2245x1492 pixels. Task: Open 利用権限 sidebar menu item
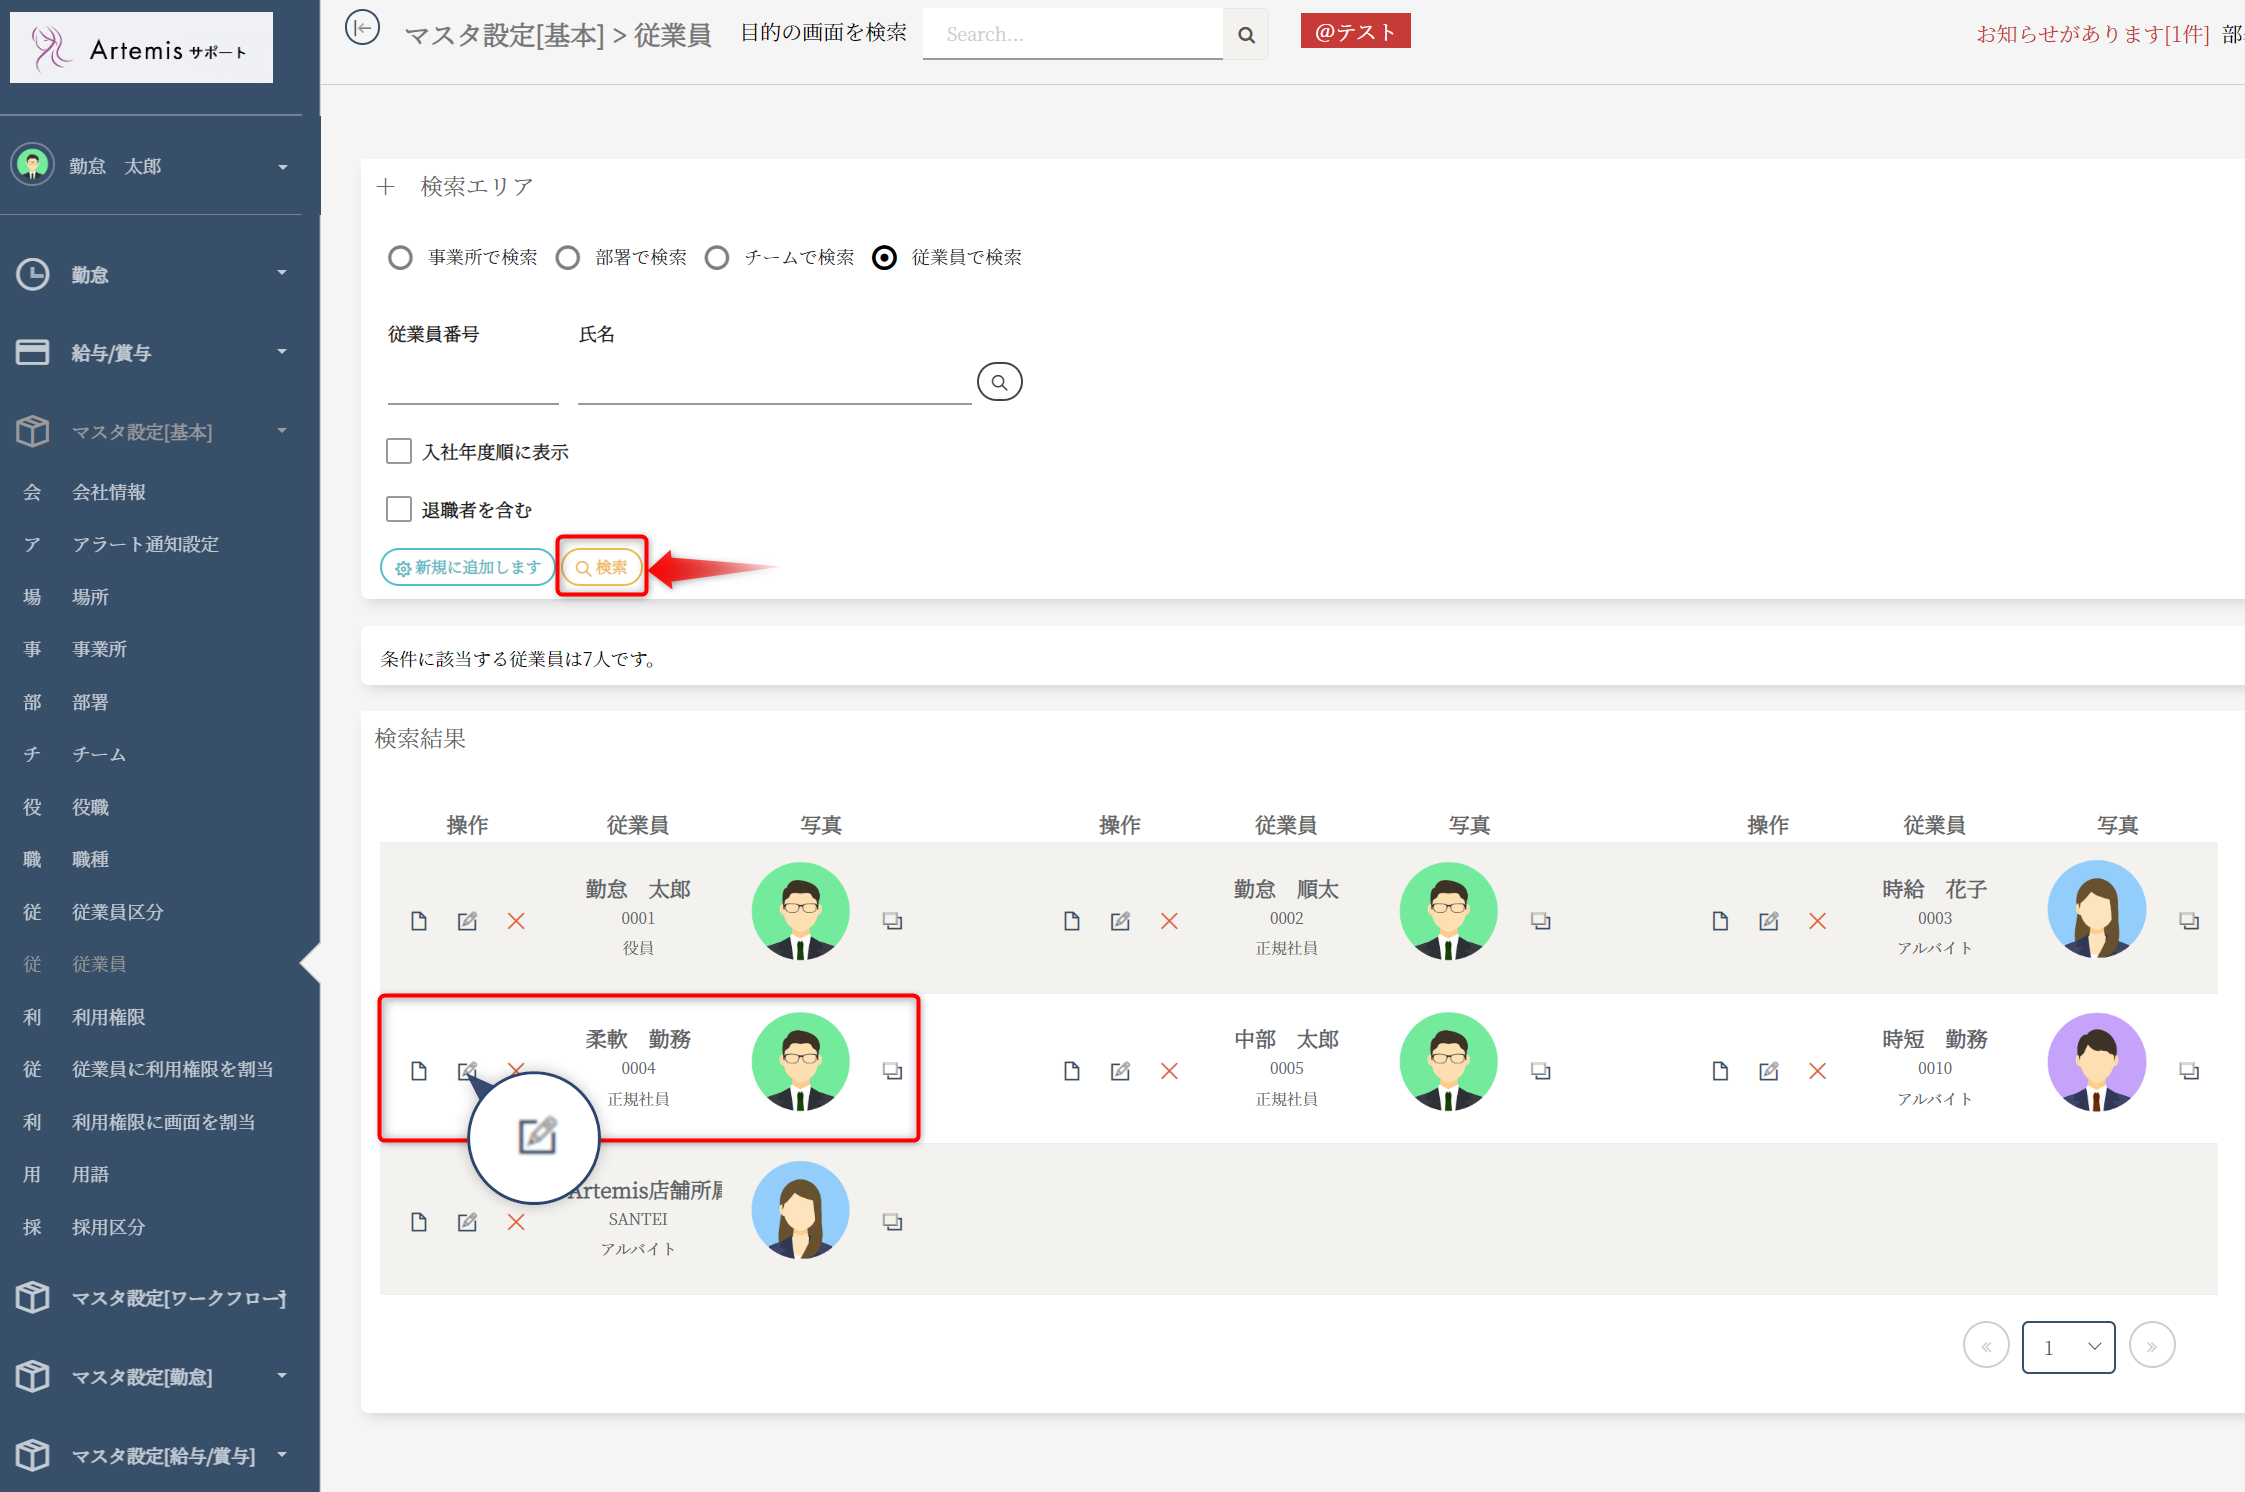(x=108, y=1017)
